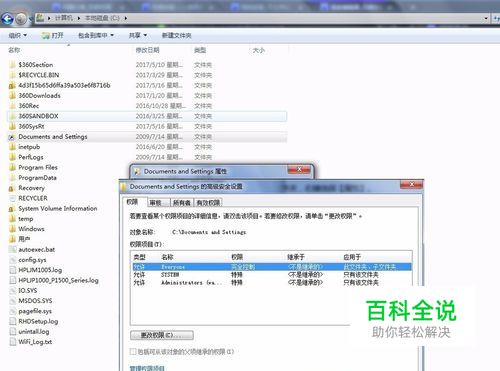Open the 管理权限项目 link
Viewport: 500px width, 371px height.
pyautogui.click(x=147, y=368)
